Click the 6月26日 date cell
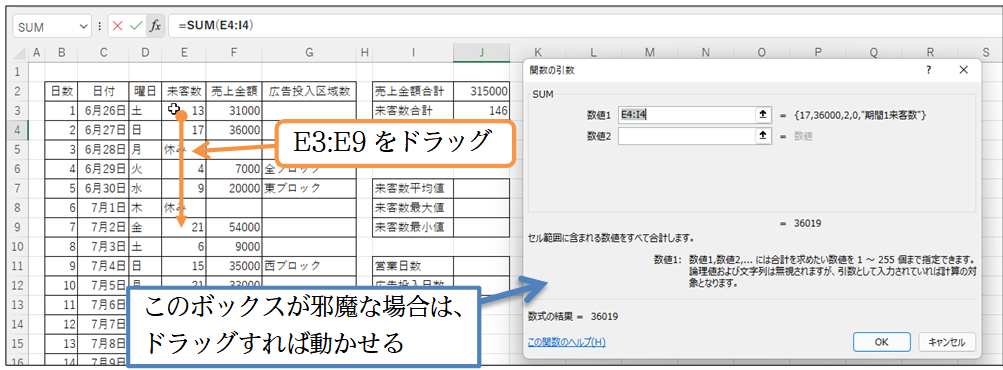Image resolution: width=1003 pixels, height=370 pixels. (x=103, y=111)
